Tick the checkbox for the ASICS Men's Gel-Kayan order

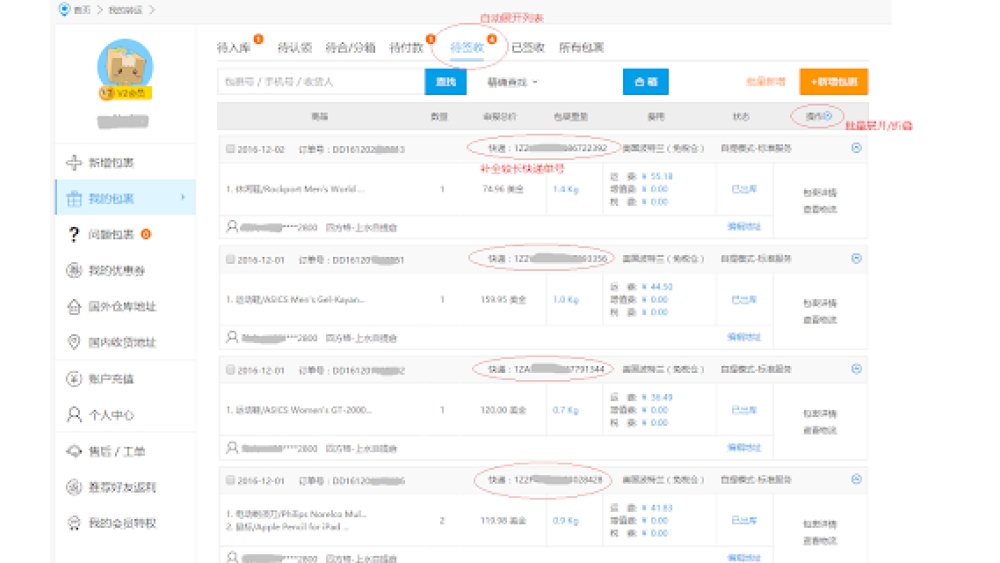[230, 260]
